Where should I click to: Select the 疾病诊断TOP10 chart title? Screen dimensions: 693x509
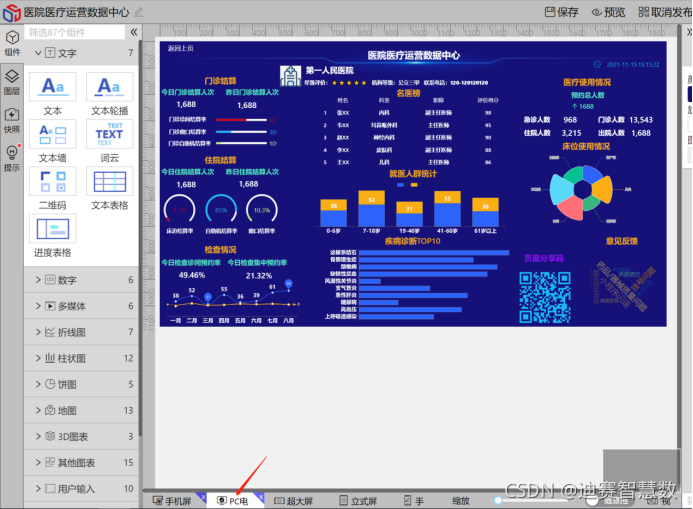(x=412, y=241)
